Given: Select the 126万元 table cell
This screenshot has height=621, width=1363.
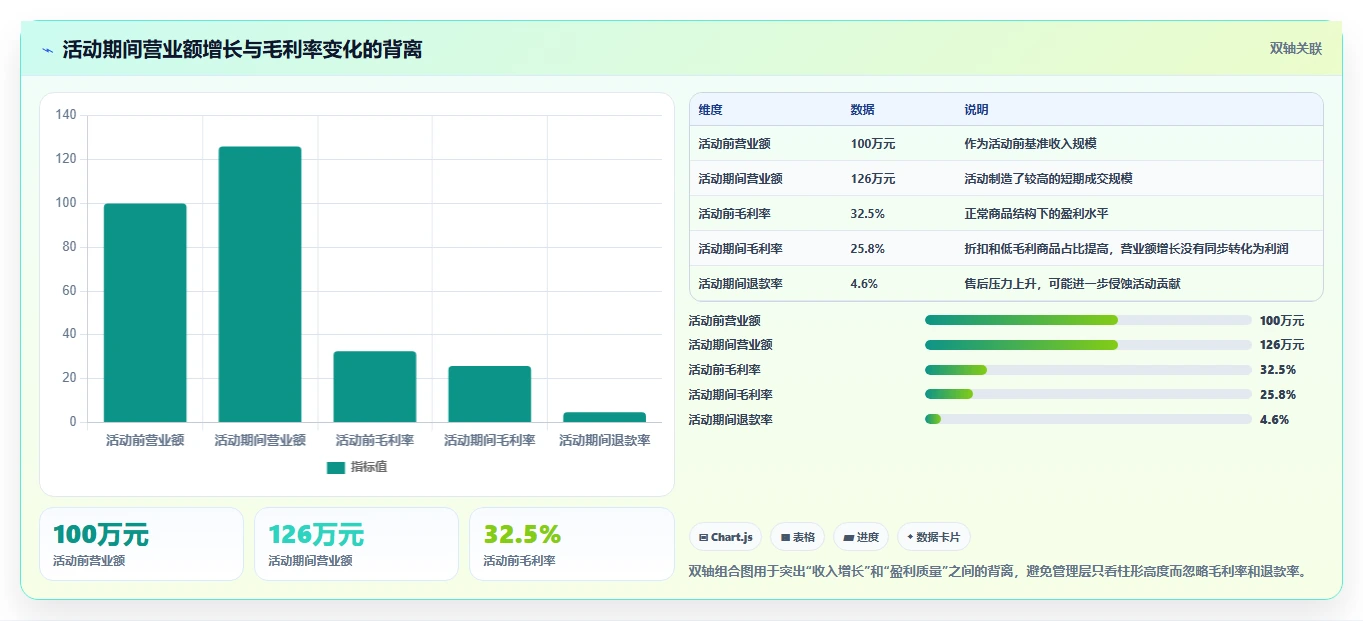Looking at the screenshot, I should click(x=873, y=179).
